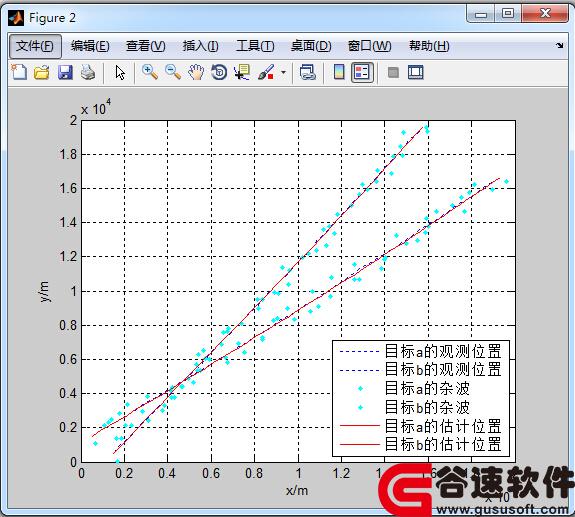Viewport: 575px width, 517px height.
Task: Open the 窗口(W) menu
Action: pyautogui.click(x=369, y=46)
